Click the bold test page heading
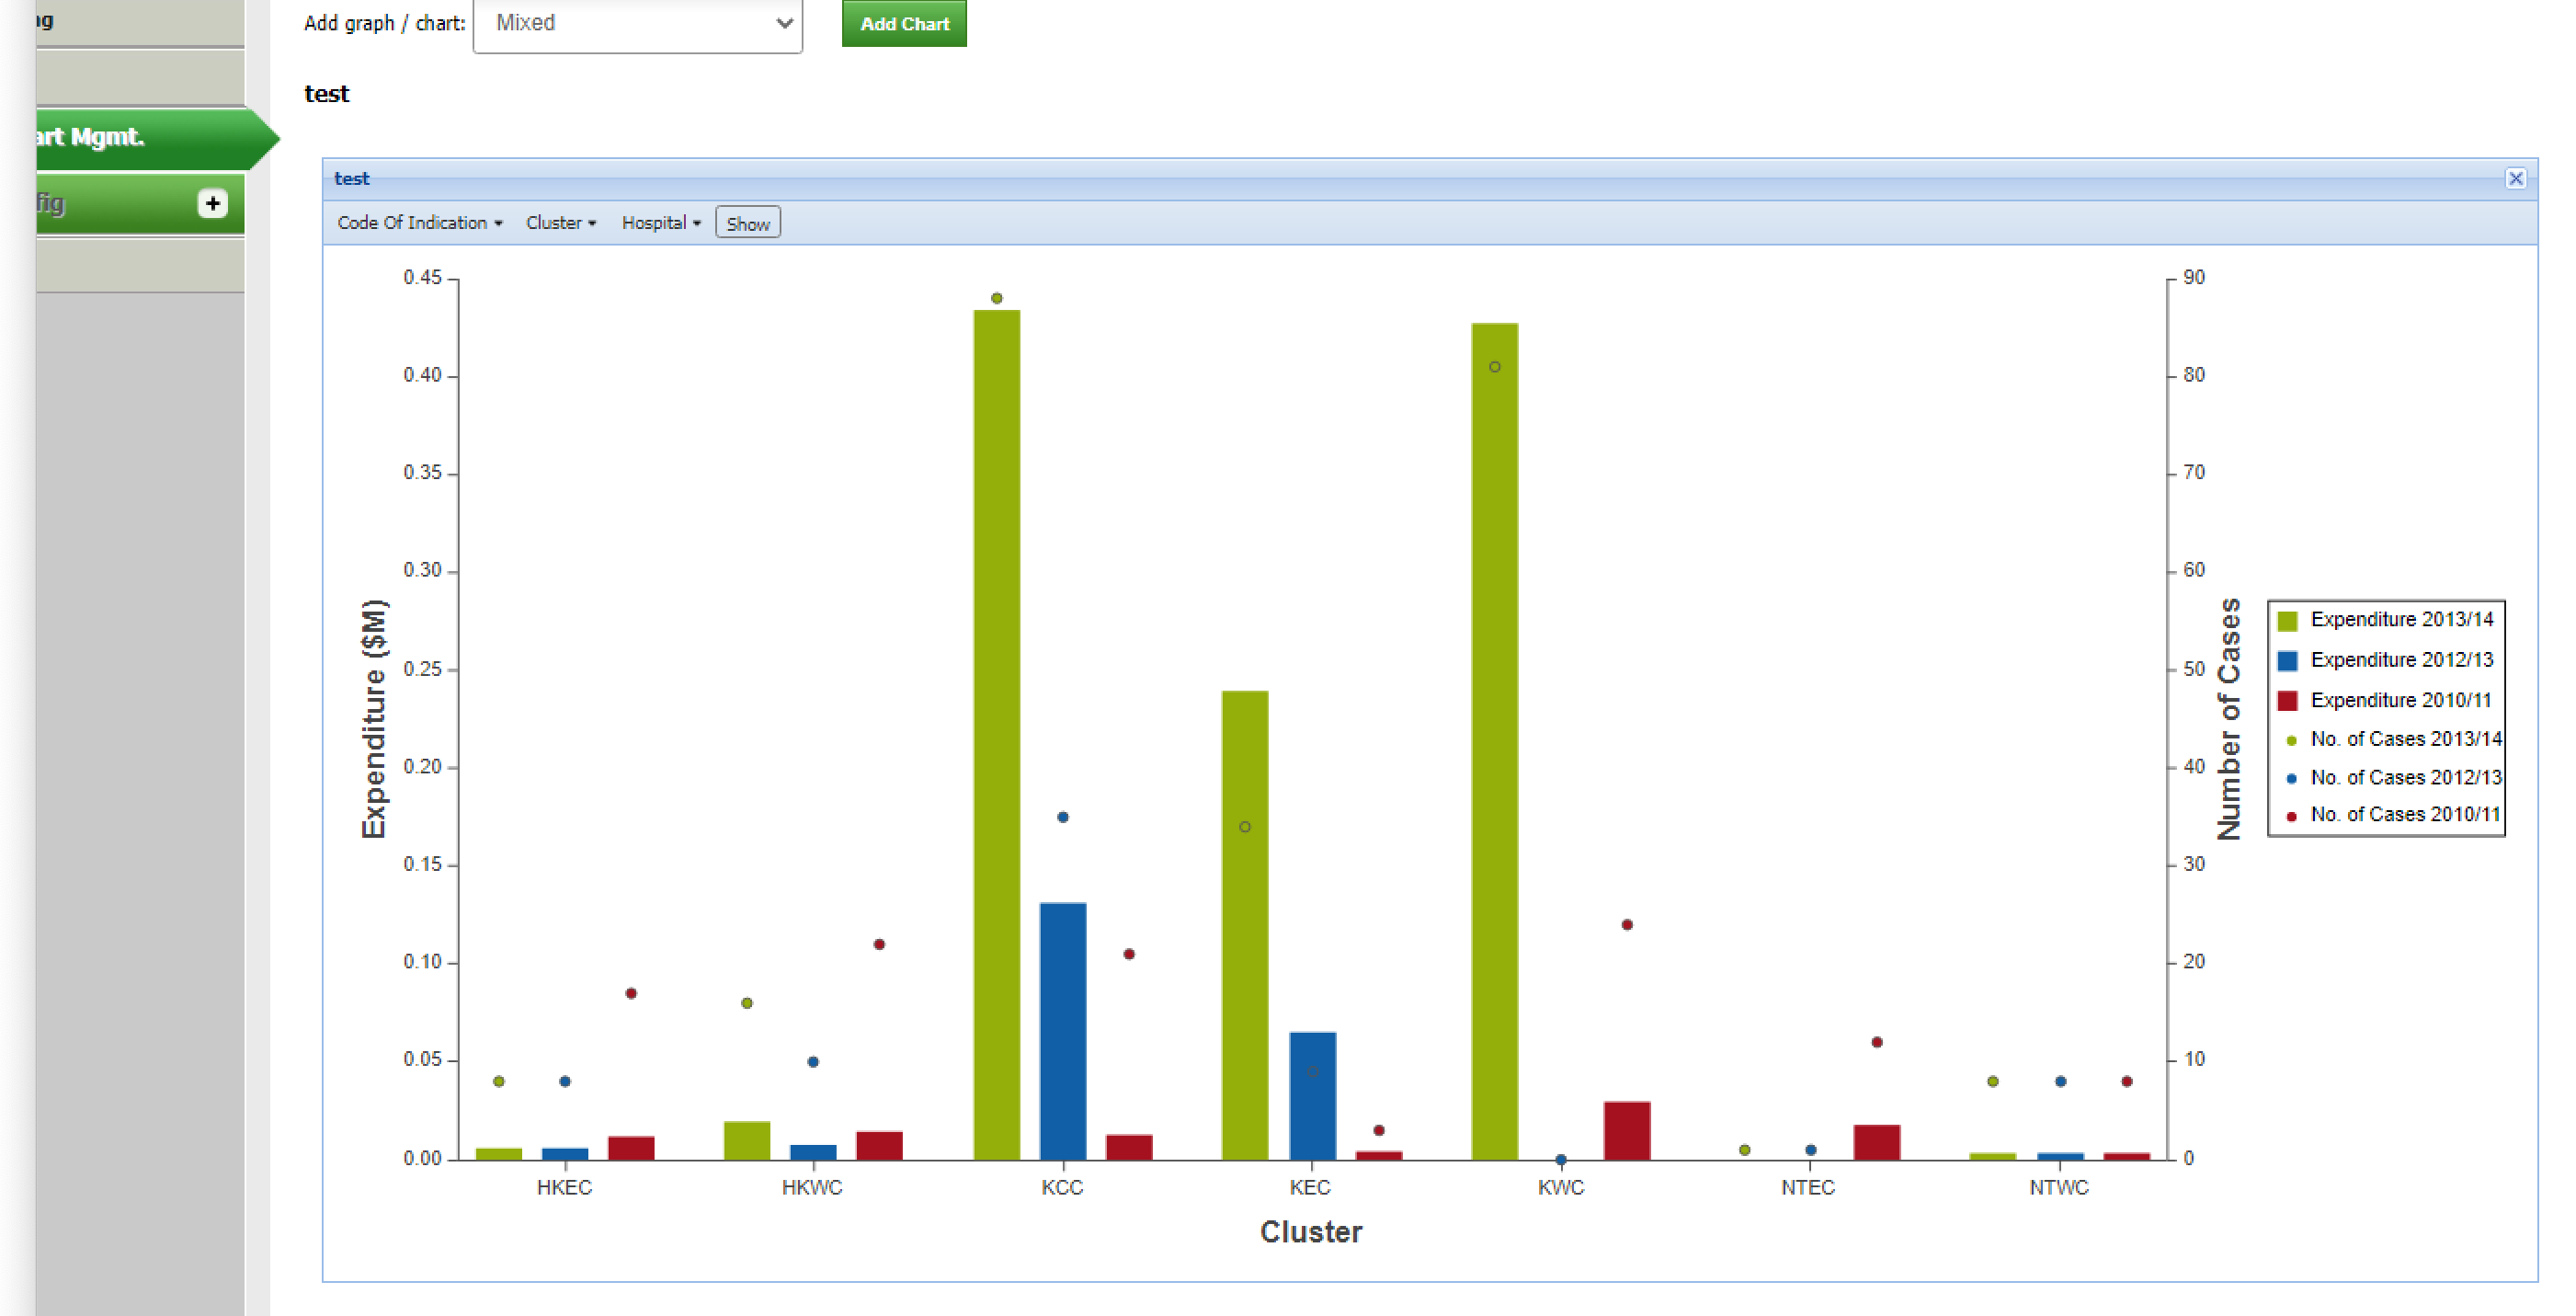Screen dimensions: 2576x1316 click(327, 94)
